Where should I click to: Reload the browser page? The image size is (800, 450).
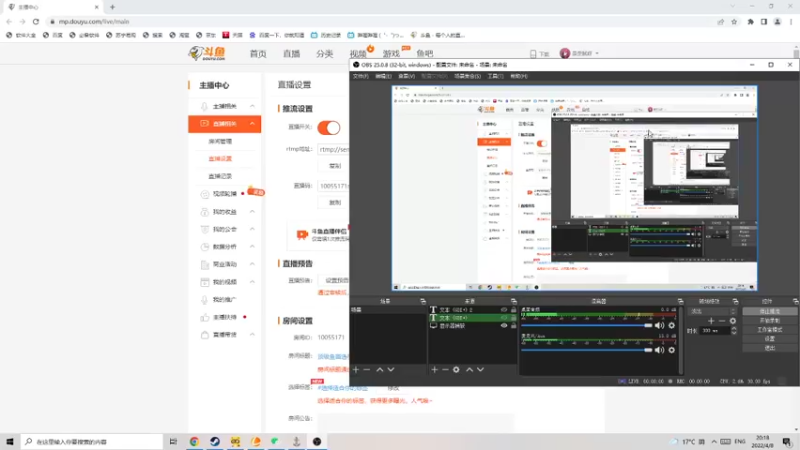(x=36, y=21)
